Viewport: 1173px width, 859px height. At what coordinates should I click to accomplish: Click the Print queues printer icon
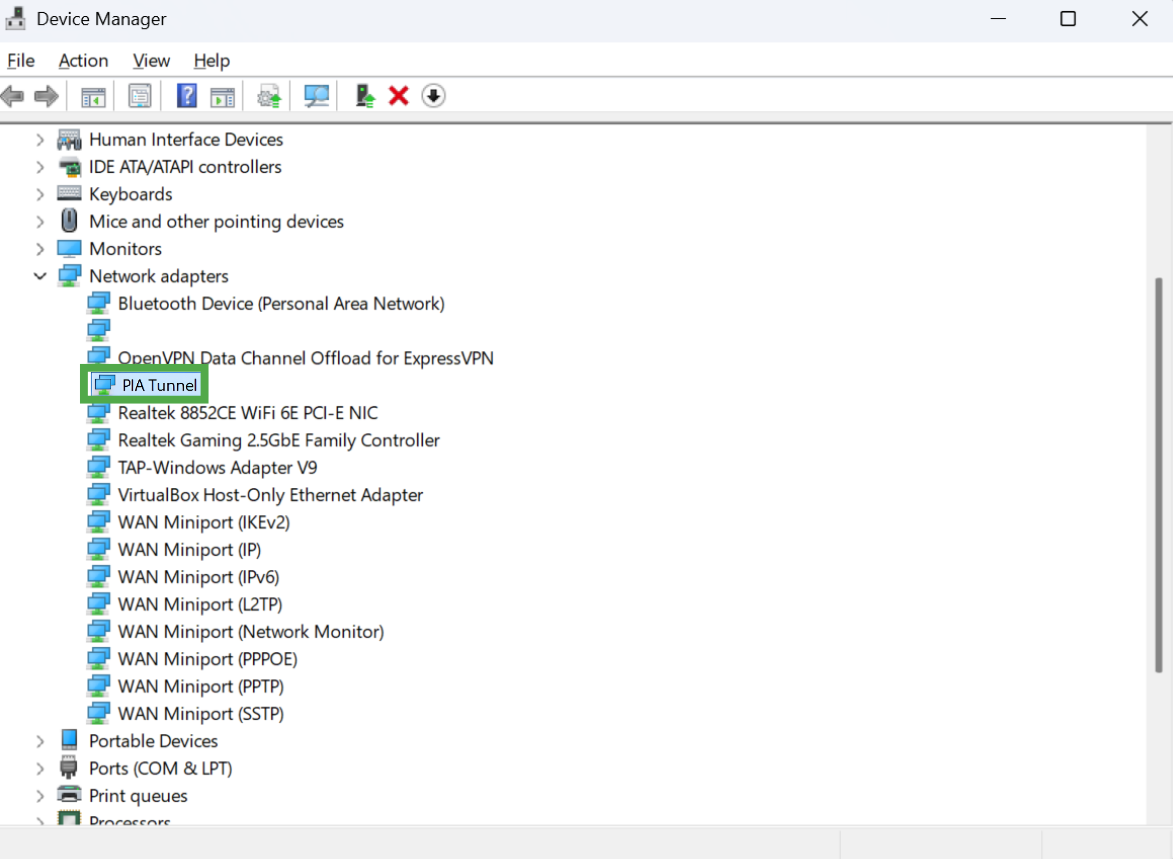(x=70, y=795)
